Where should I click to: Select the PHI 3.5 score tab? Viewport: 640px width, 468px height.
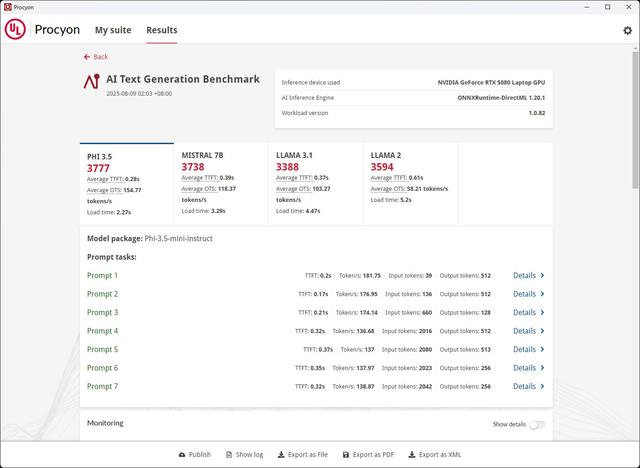coord(127,184)
